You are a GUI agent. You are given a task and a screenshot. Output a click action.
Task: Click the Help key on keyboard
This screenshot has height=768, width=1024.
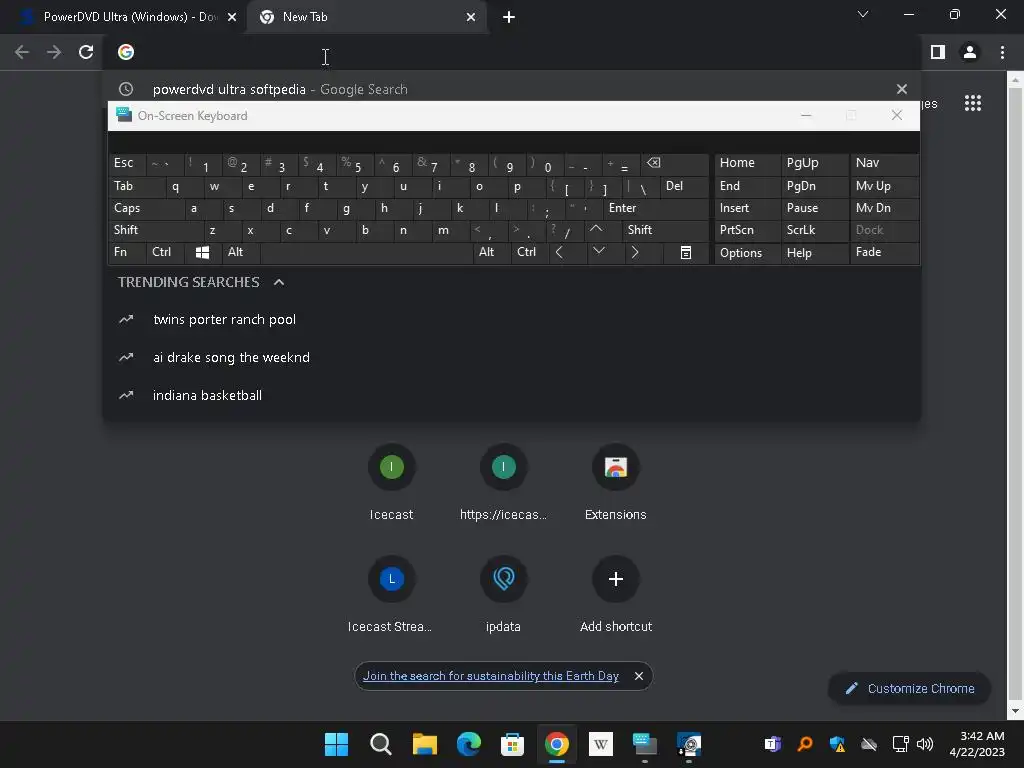tap(814, 252)
